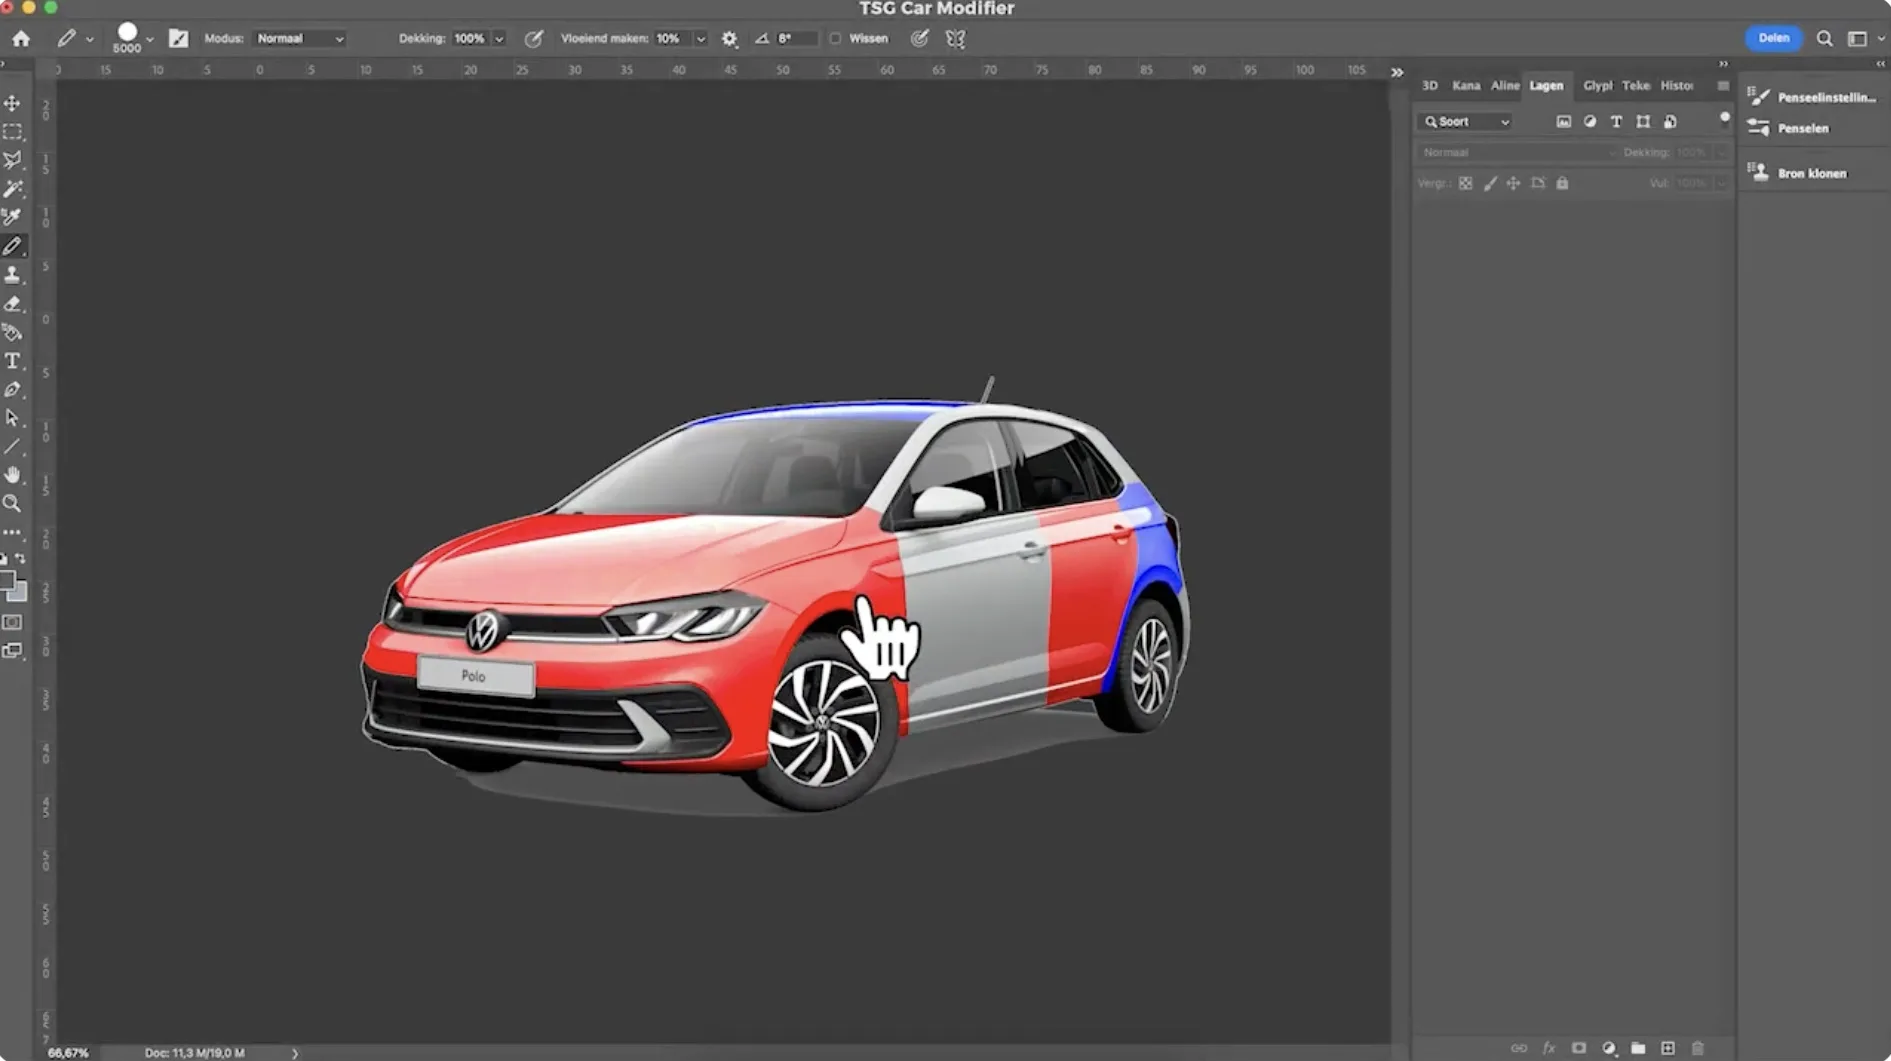Click the foreground color swatch
Viewport: 1891px width, 1061px height.
tap(6, 579)
